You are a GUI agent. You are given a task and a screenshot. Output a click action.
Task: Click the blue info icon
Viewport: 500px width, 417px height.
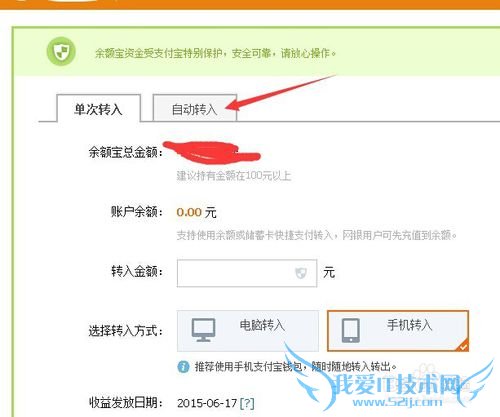(183, 367)
